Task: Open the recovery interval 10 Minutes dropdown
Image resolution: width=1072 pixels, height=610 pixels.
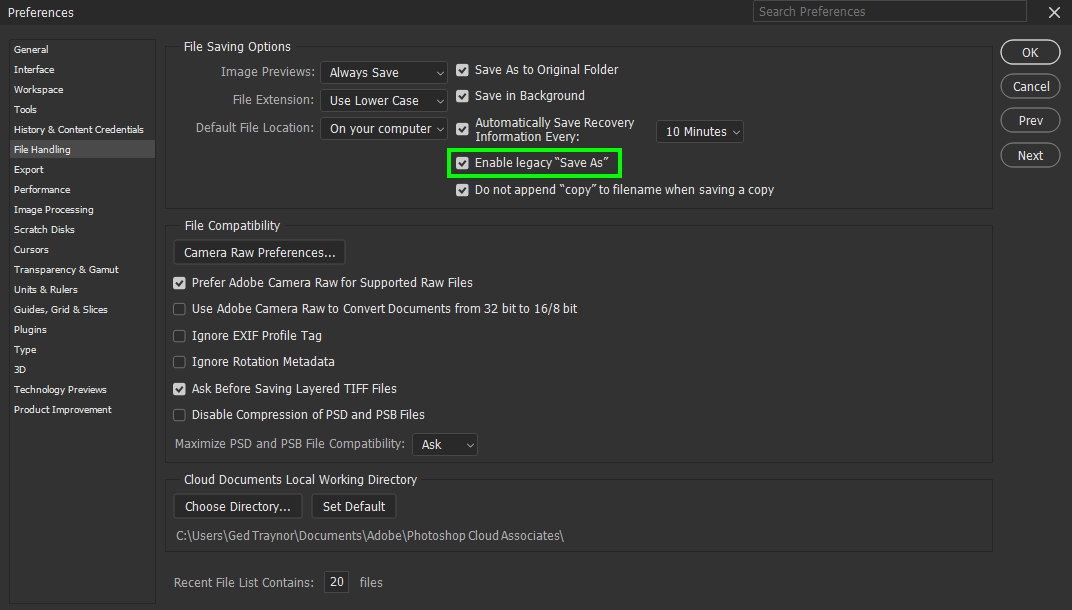Action: point(699,131)
